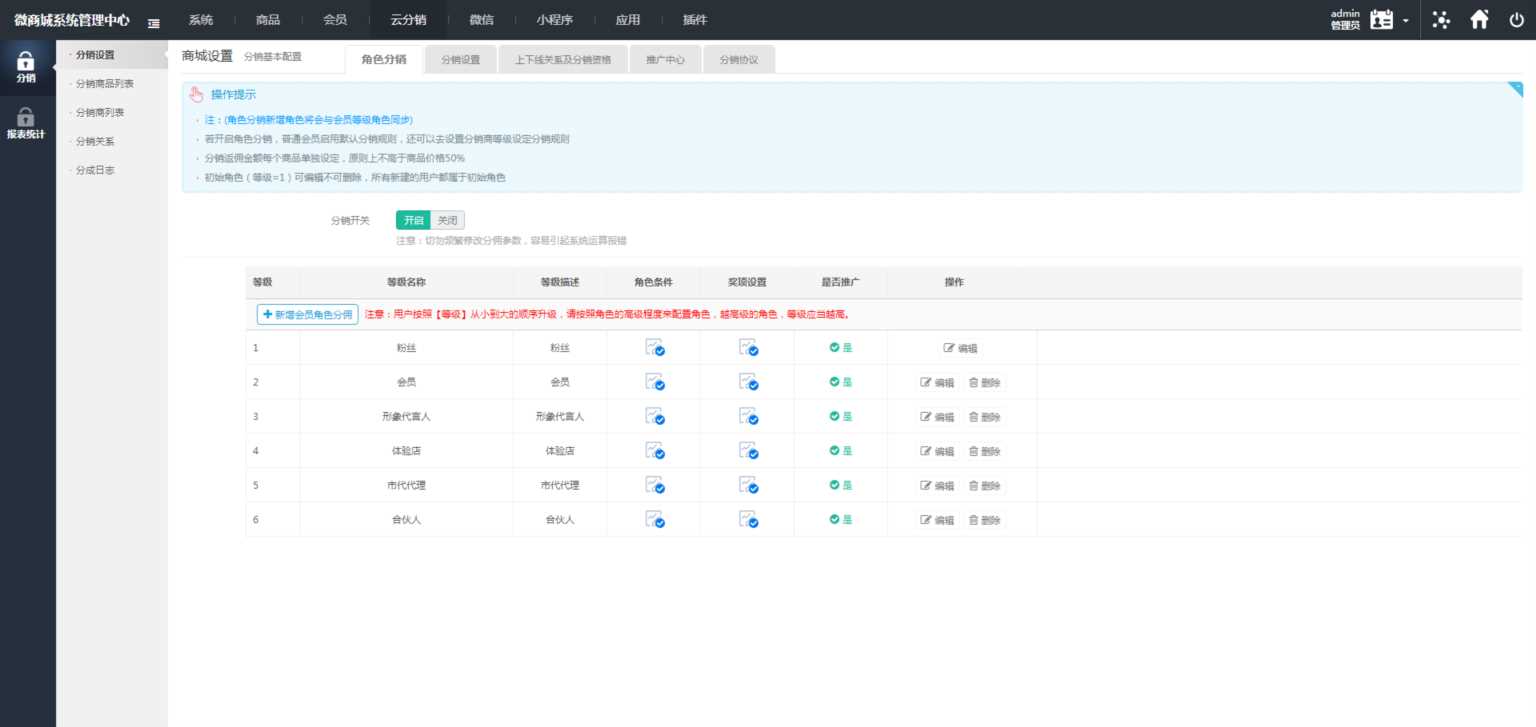Delete the 合伙人 role via trash icon
Image resolution: width=1536 pixels, height=727 pixels.
coord(984,521)
